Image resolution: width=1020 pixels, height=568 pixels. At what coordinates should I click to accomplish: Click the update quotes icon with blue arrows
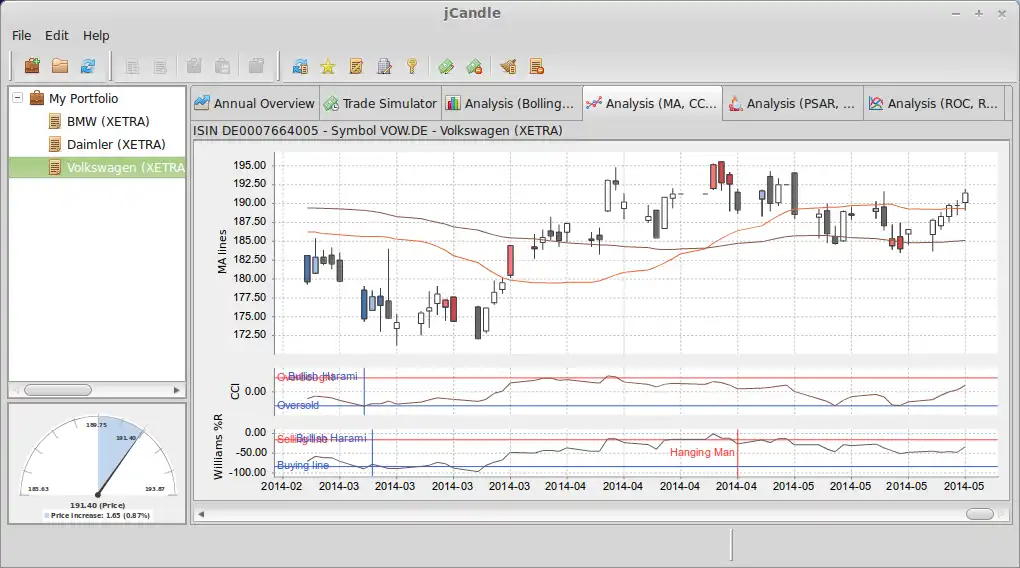click(300, 66)
